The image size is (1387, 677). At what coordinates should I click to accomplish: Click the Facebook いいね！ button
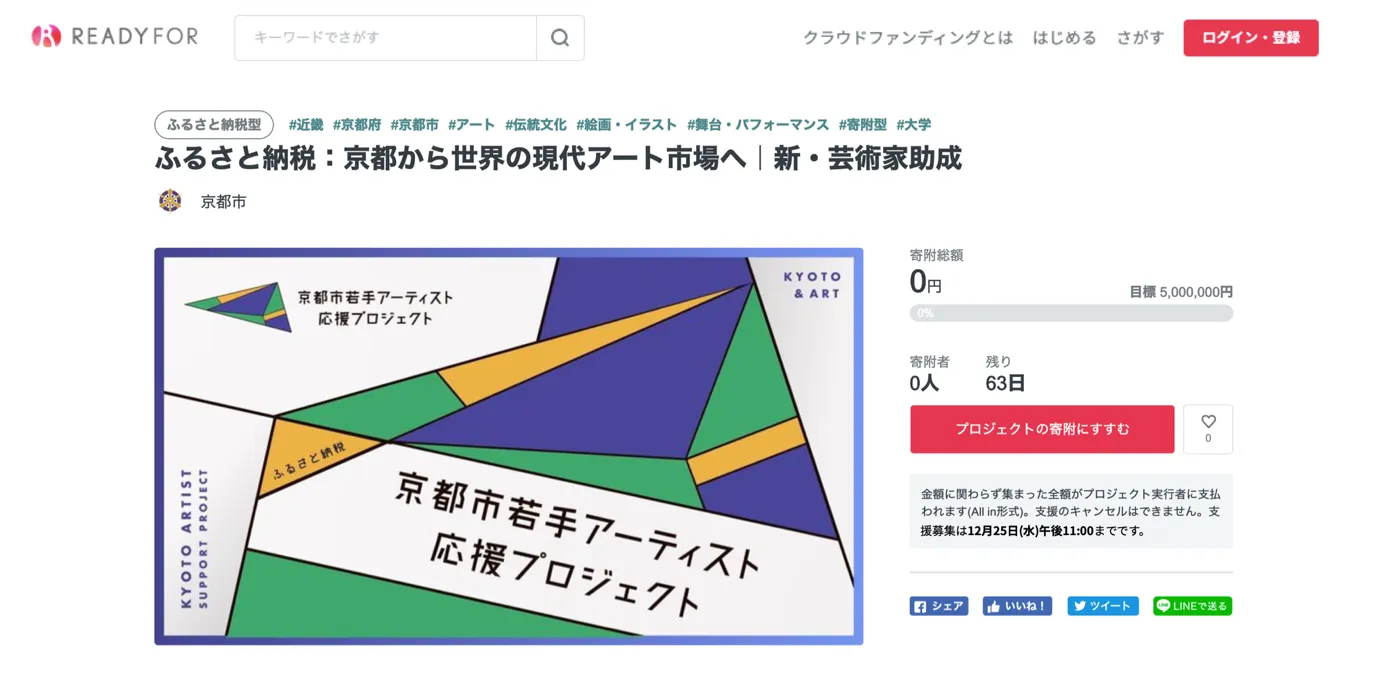1017,606
